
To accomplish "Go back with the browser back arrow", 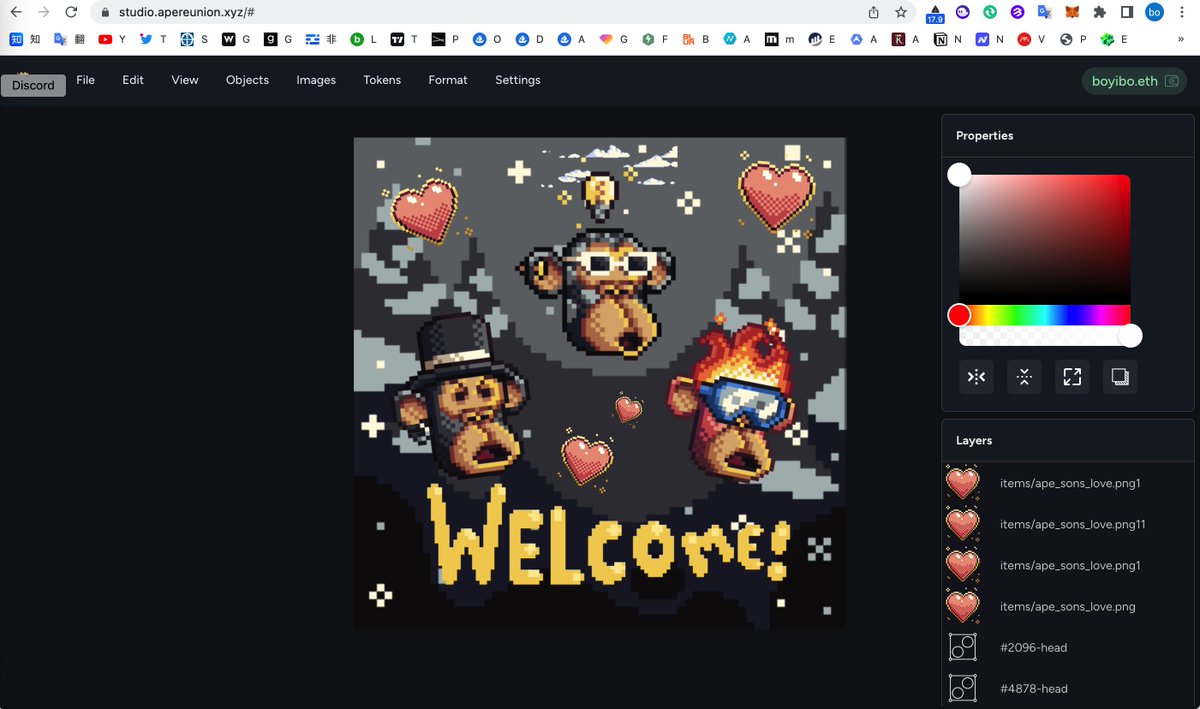I will 16,12.
